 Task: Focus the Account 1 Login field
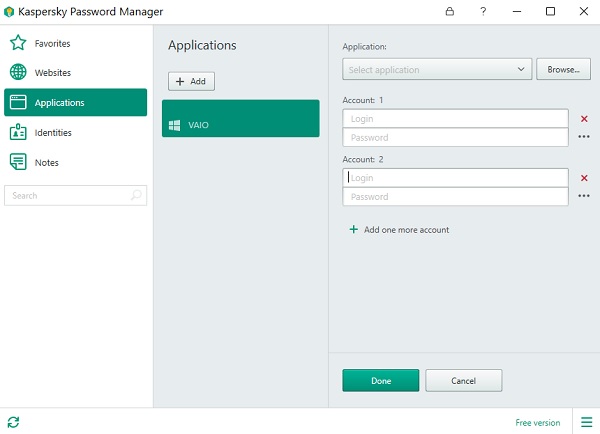pos(455,119)
